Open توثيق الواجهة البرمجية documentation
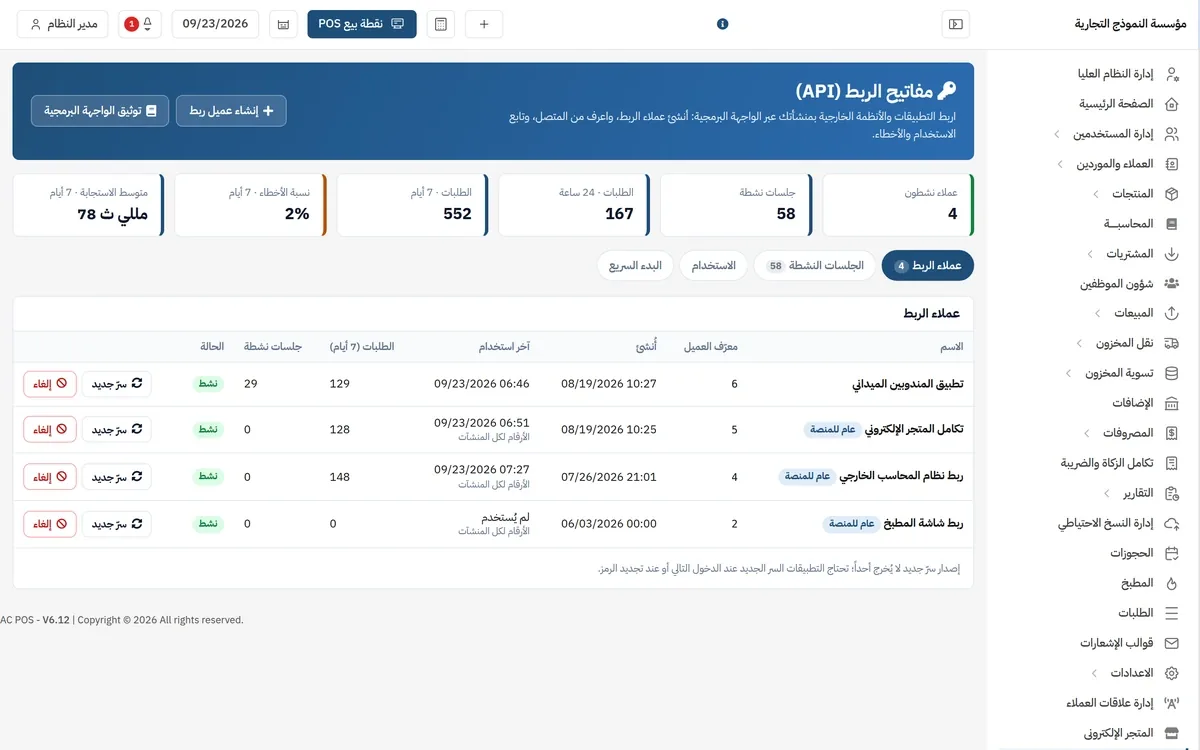The image size is (1200, 750). tap(99, 111)
